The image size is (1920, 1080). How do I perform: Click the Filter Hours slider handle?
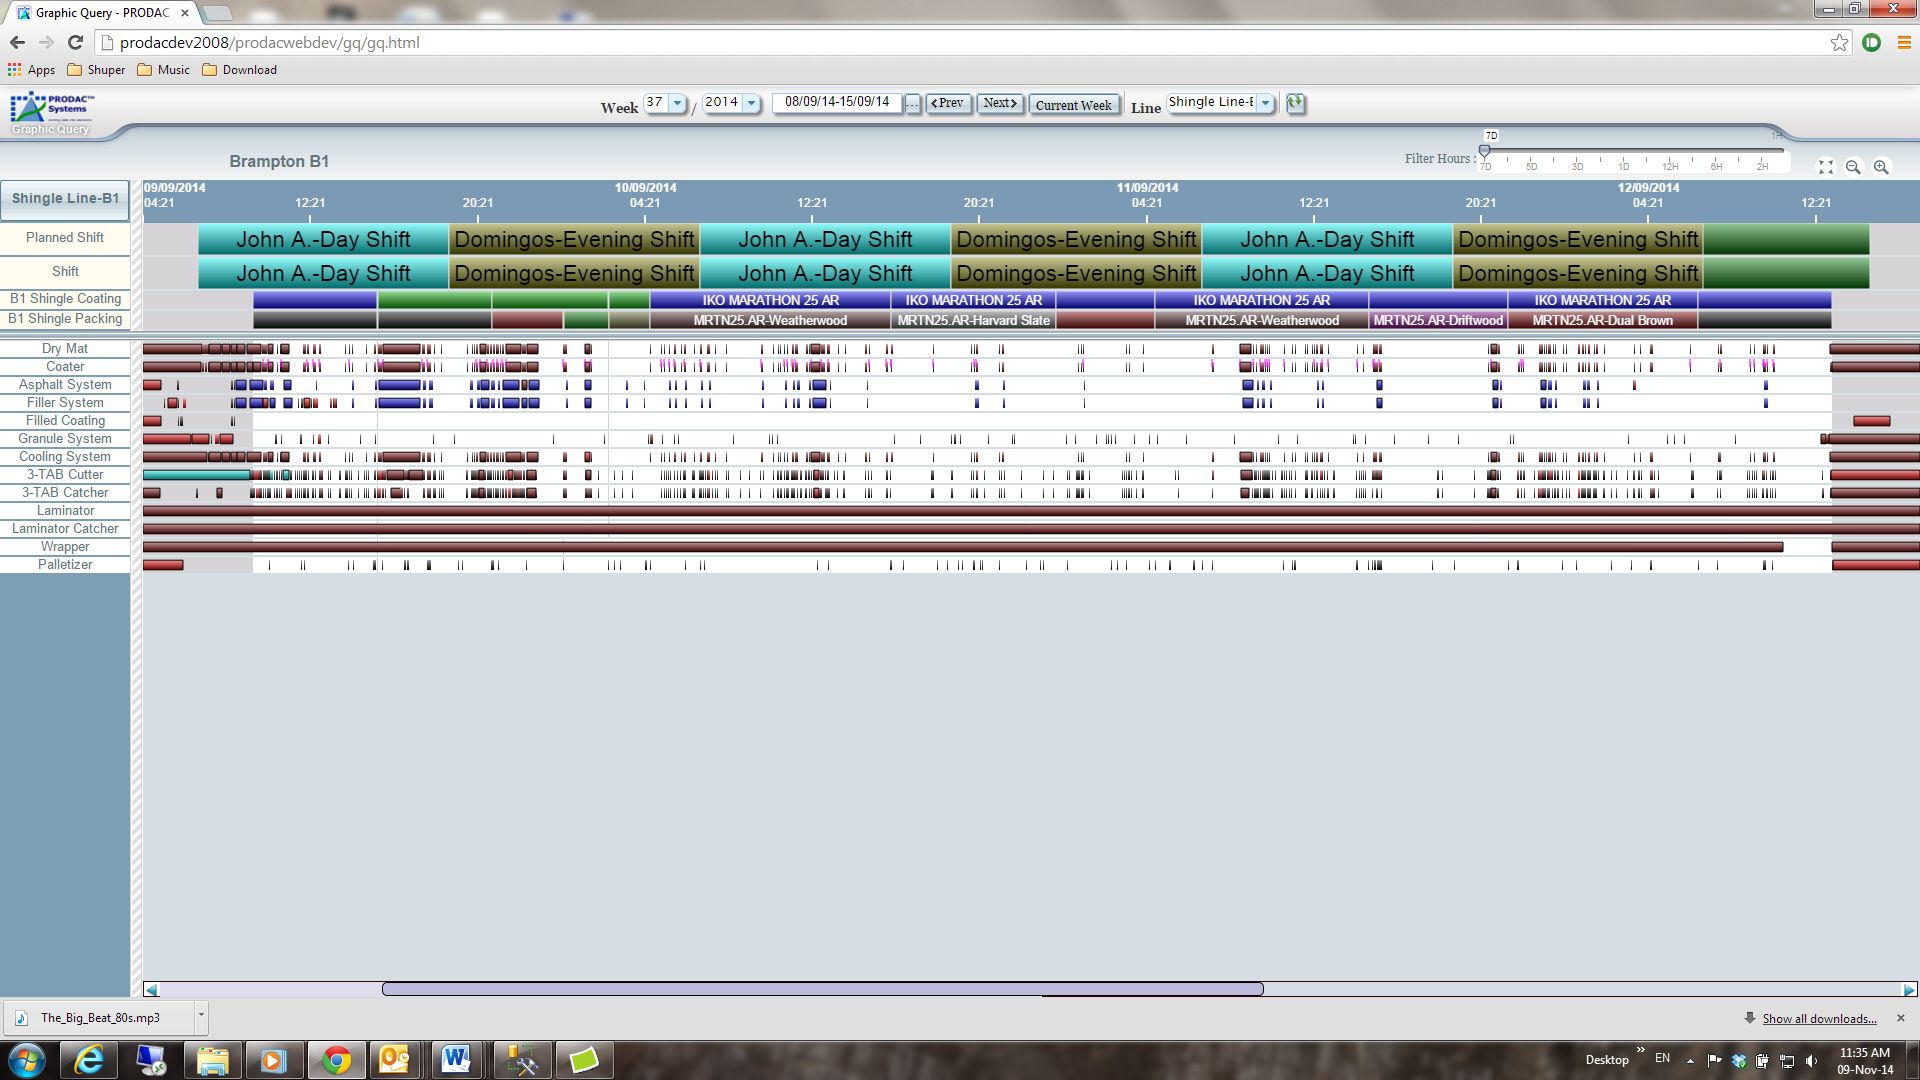(x=1484, y=151)
